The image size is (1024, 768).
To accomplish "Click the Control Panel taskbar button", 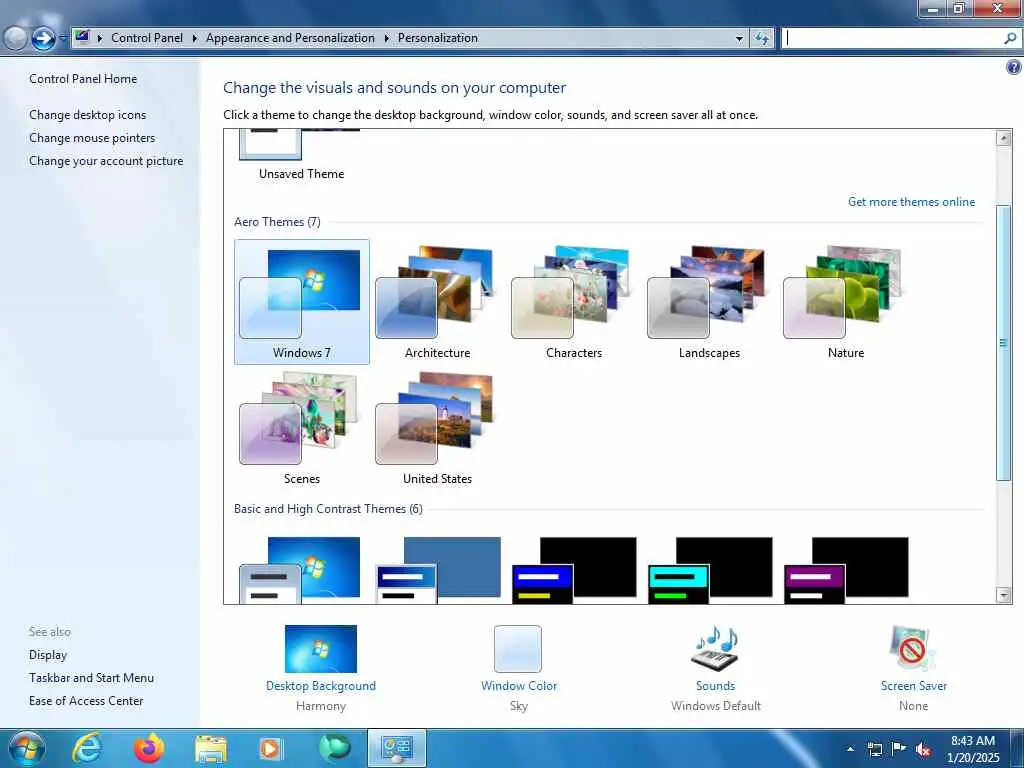I will point(396,748).
